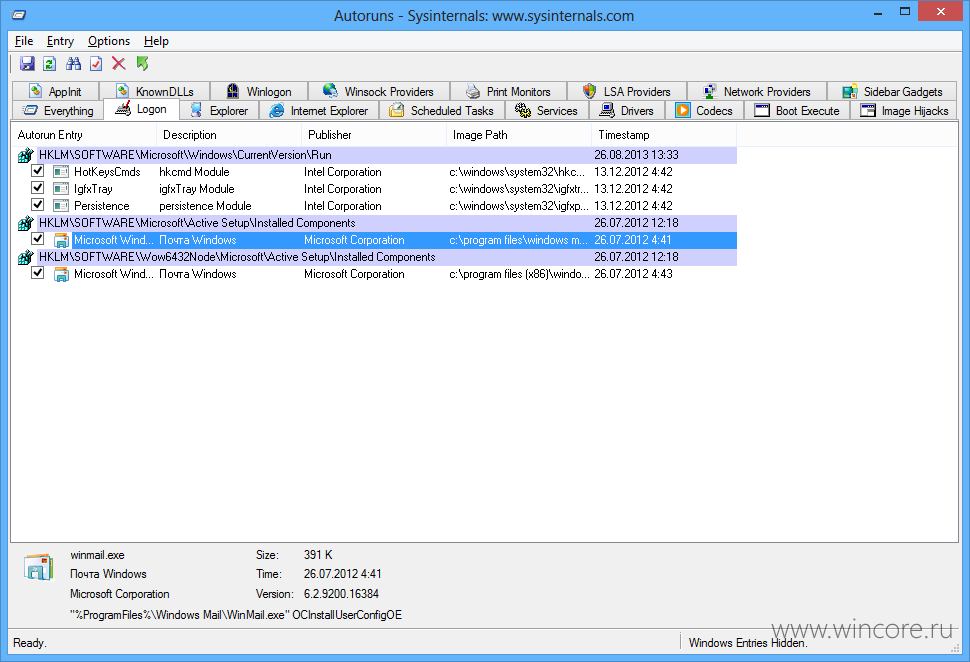Click mail icon of the program files (x86) entry
The image size is (970, 662).
61,274
